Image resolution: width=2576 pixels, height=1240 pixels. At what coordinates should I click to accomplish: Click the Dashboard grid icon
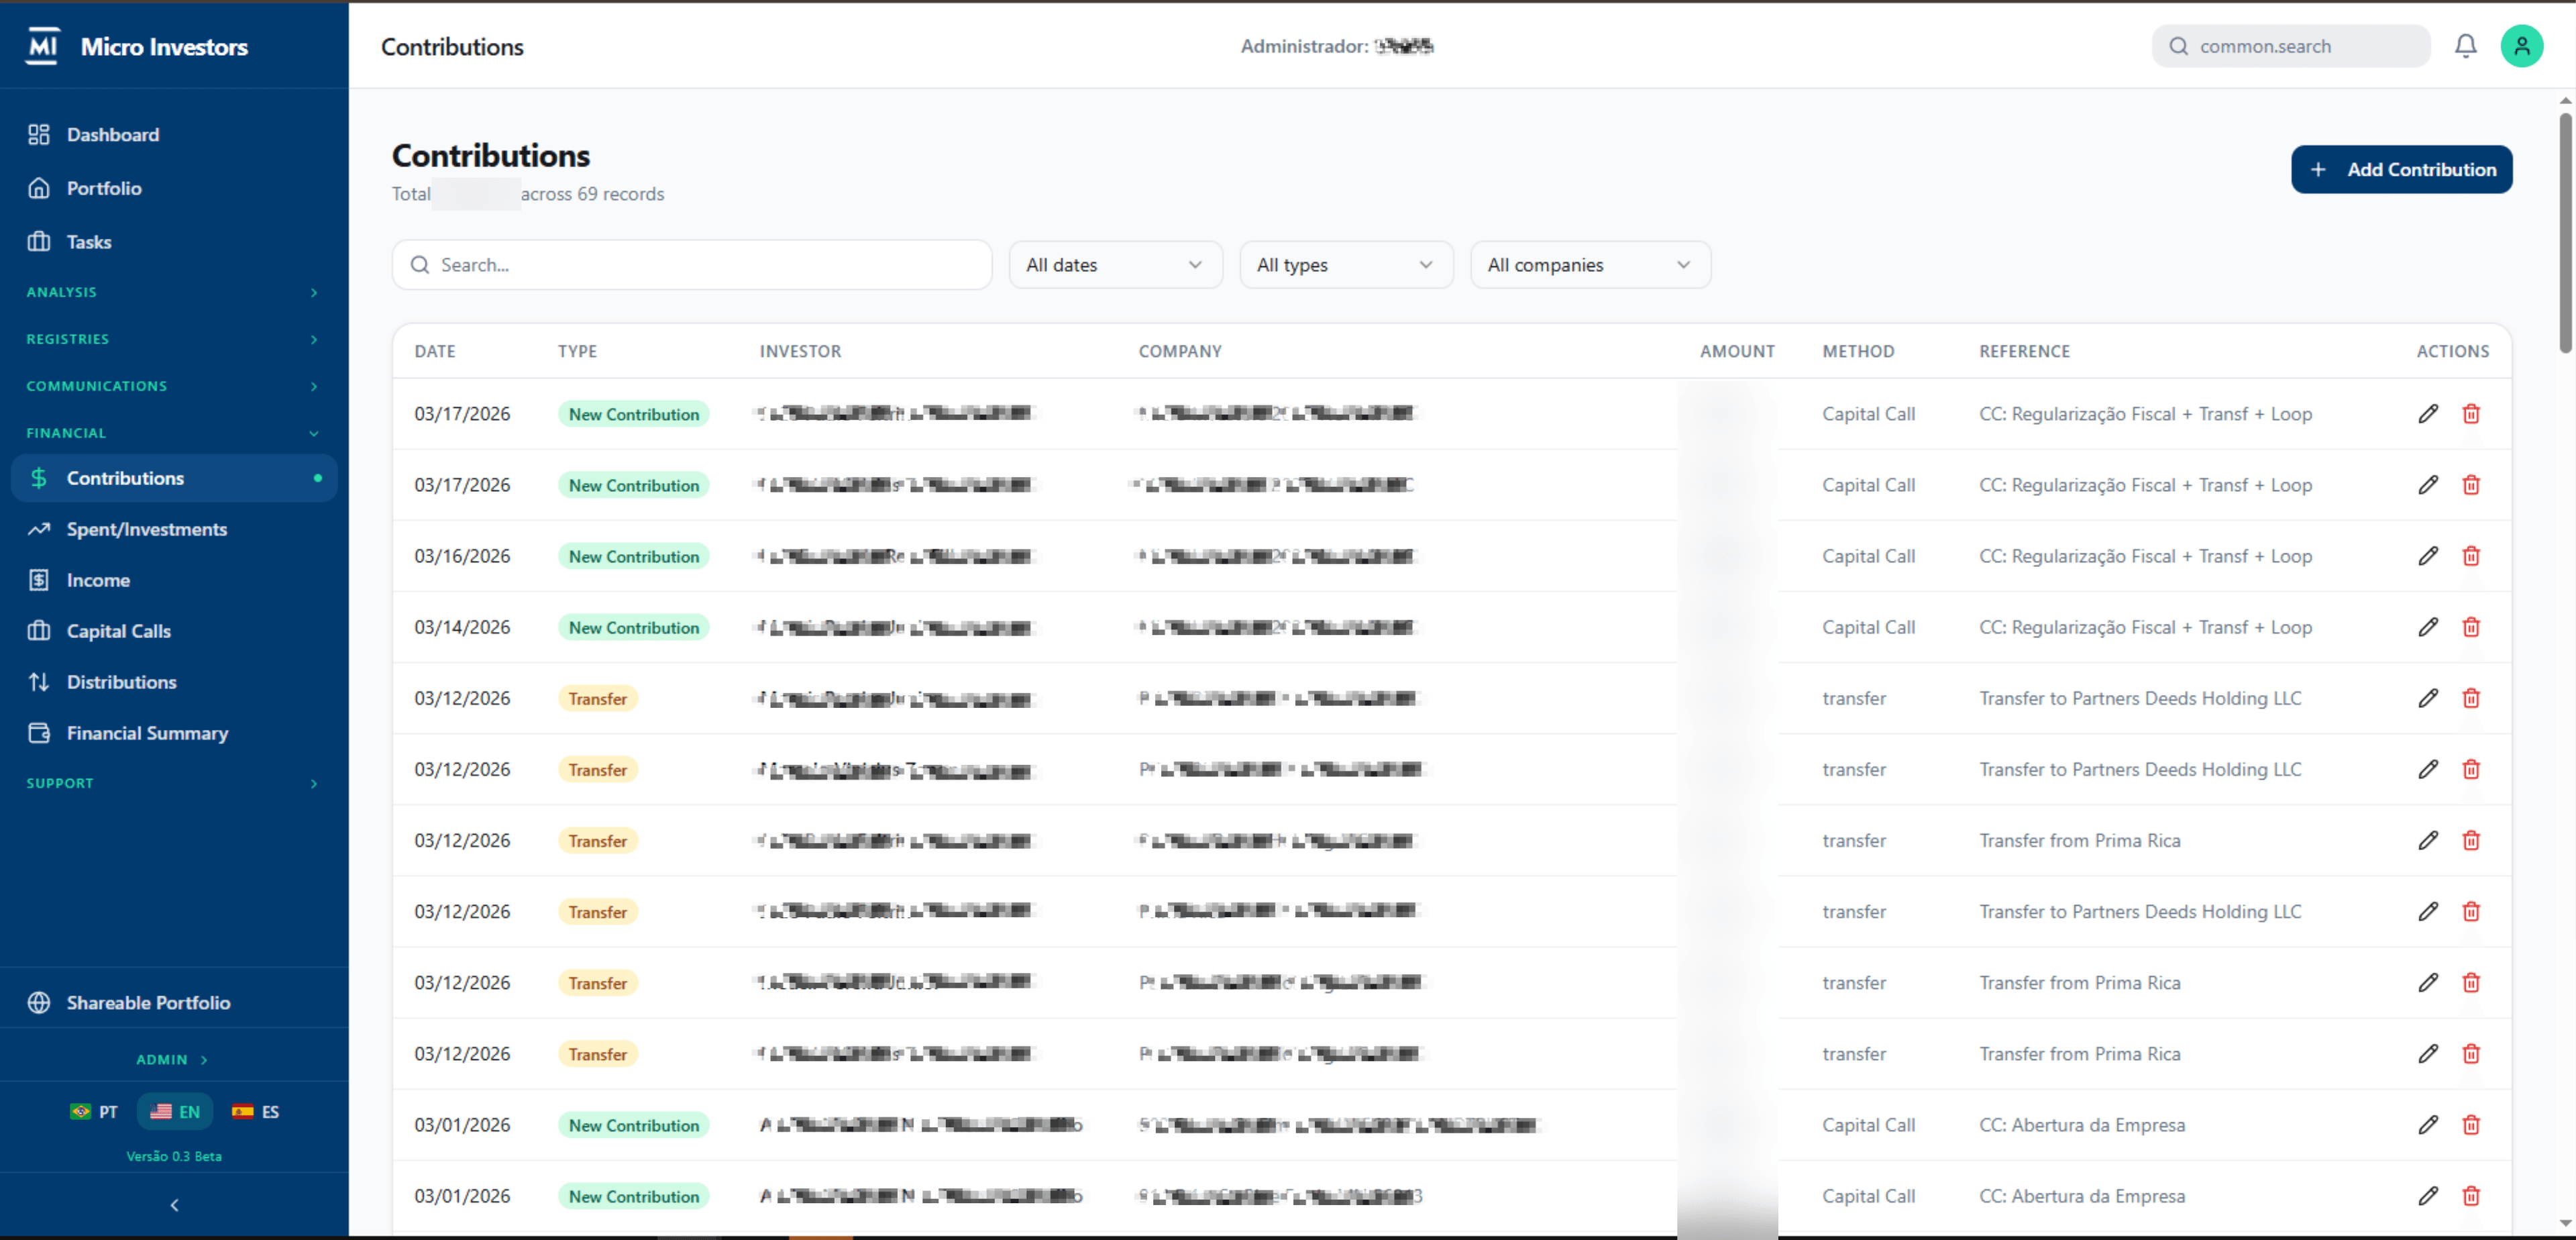39,135
